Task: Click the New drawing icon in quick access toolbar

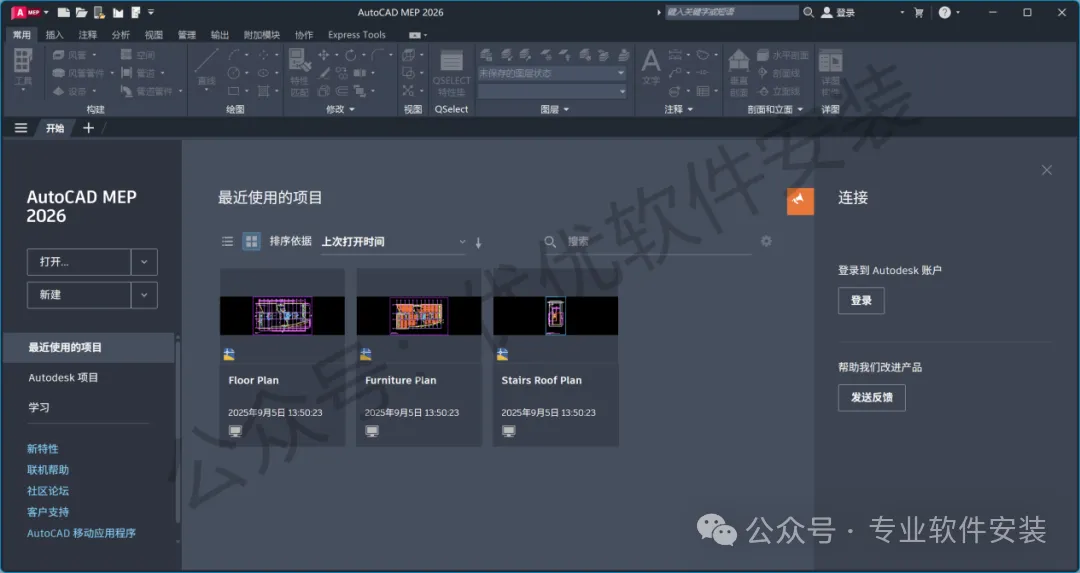Action: [63, 12]
